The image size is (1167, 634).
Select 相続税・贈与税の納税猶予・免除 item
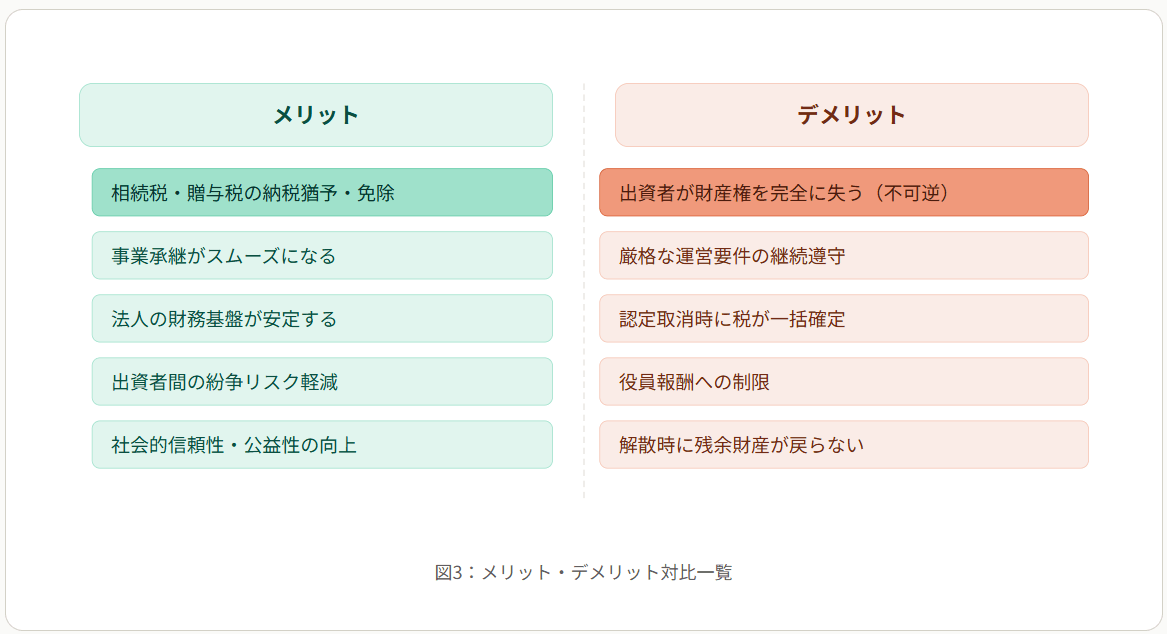(x=321, y=192)
